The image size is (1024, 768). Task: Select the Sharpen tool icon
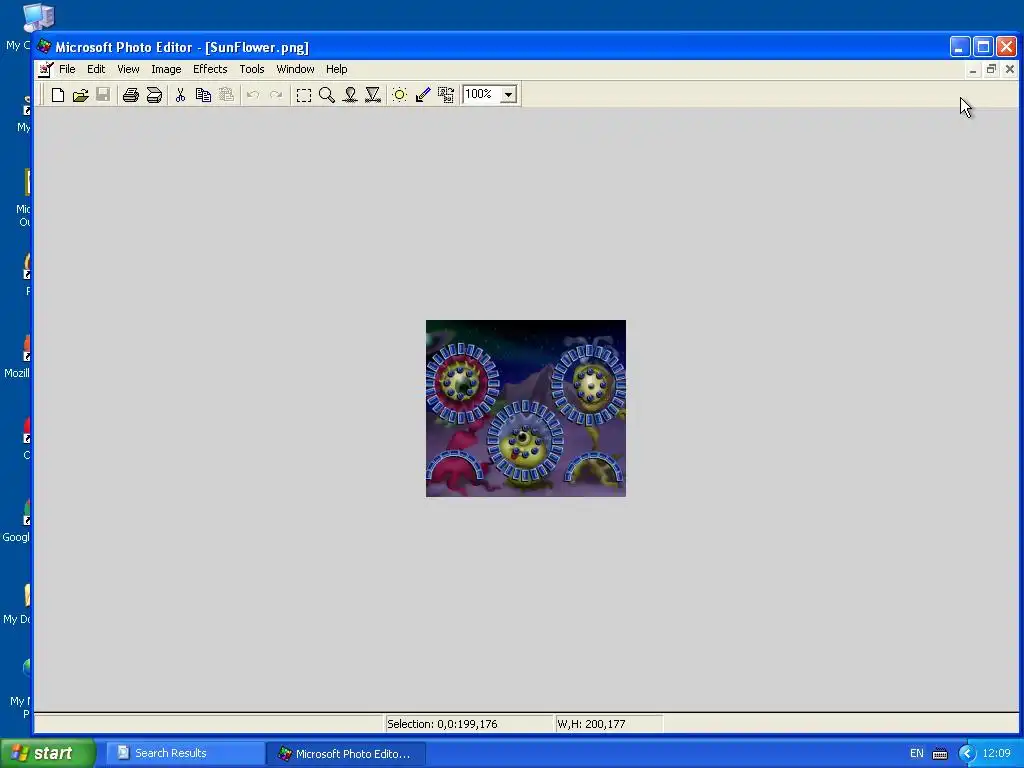[373, 95]
